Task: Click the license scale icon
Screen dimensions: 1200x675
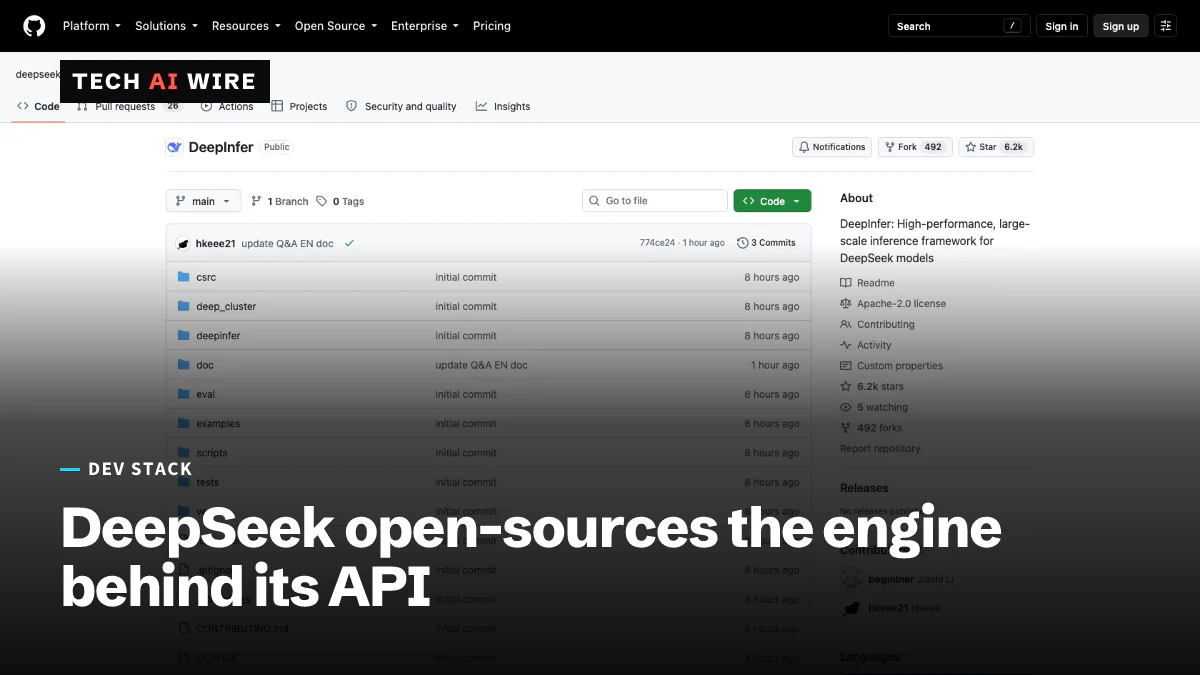Action: click(x=846, y=303)
